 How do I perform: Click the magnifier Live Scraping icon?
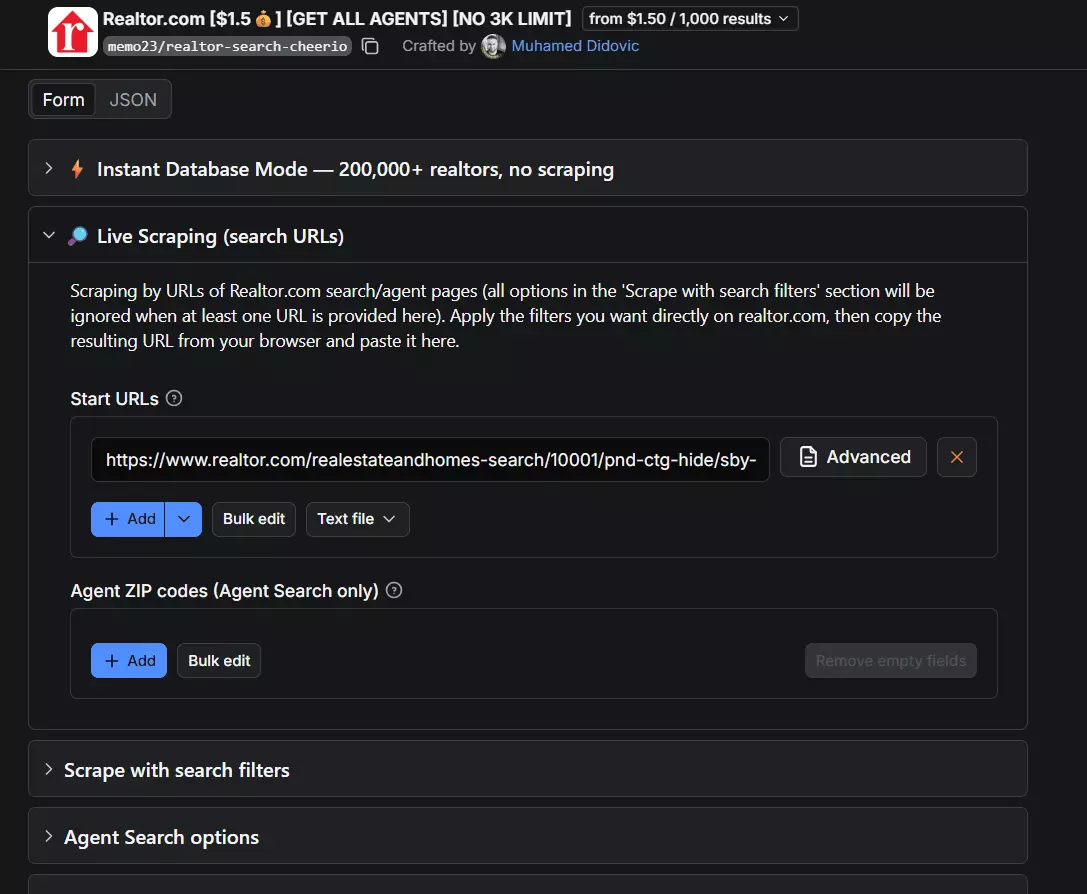tap(78, 236)
